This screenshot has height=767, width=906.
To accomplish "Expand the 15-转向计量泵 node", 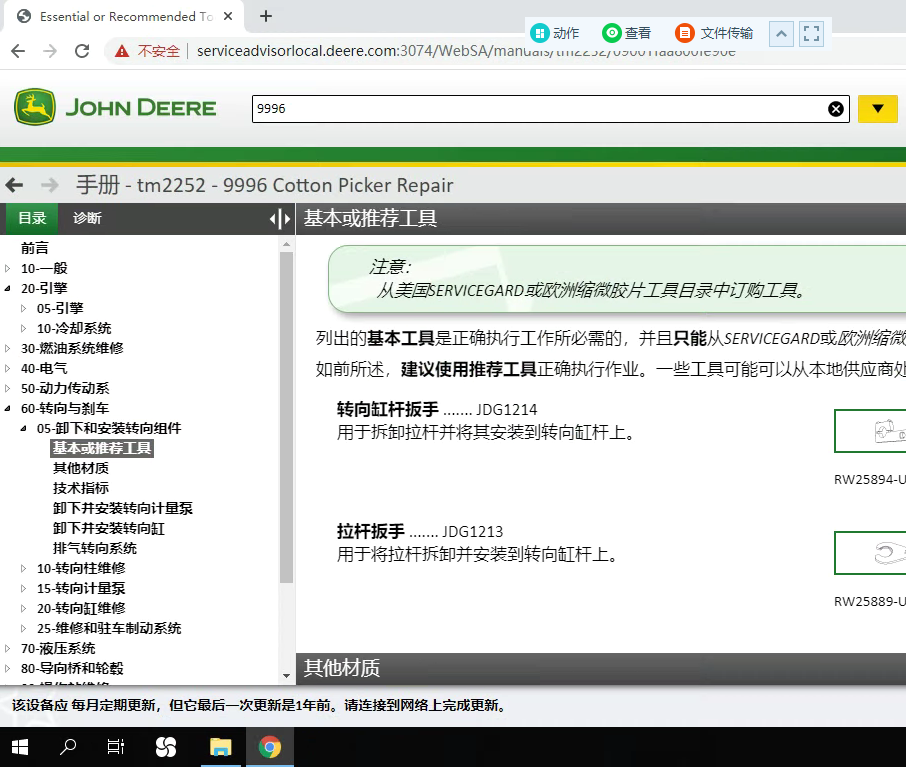I will pyautogui.click(x=24, y=588).
